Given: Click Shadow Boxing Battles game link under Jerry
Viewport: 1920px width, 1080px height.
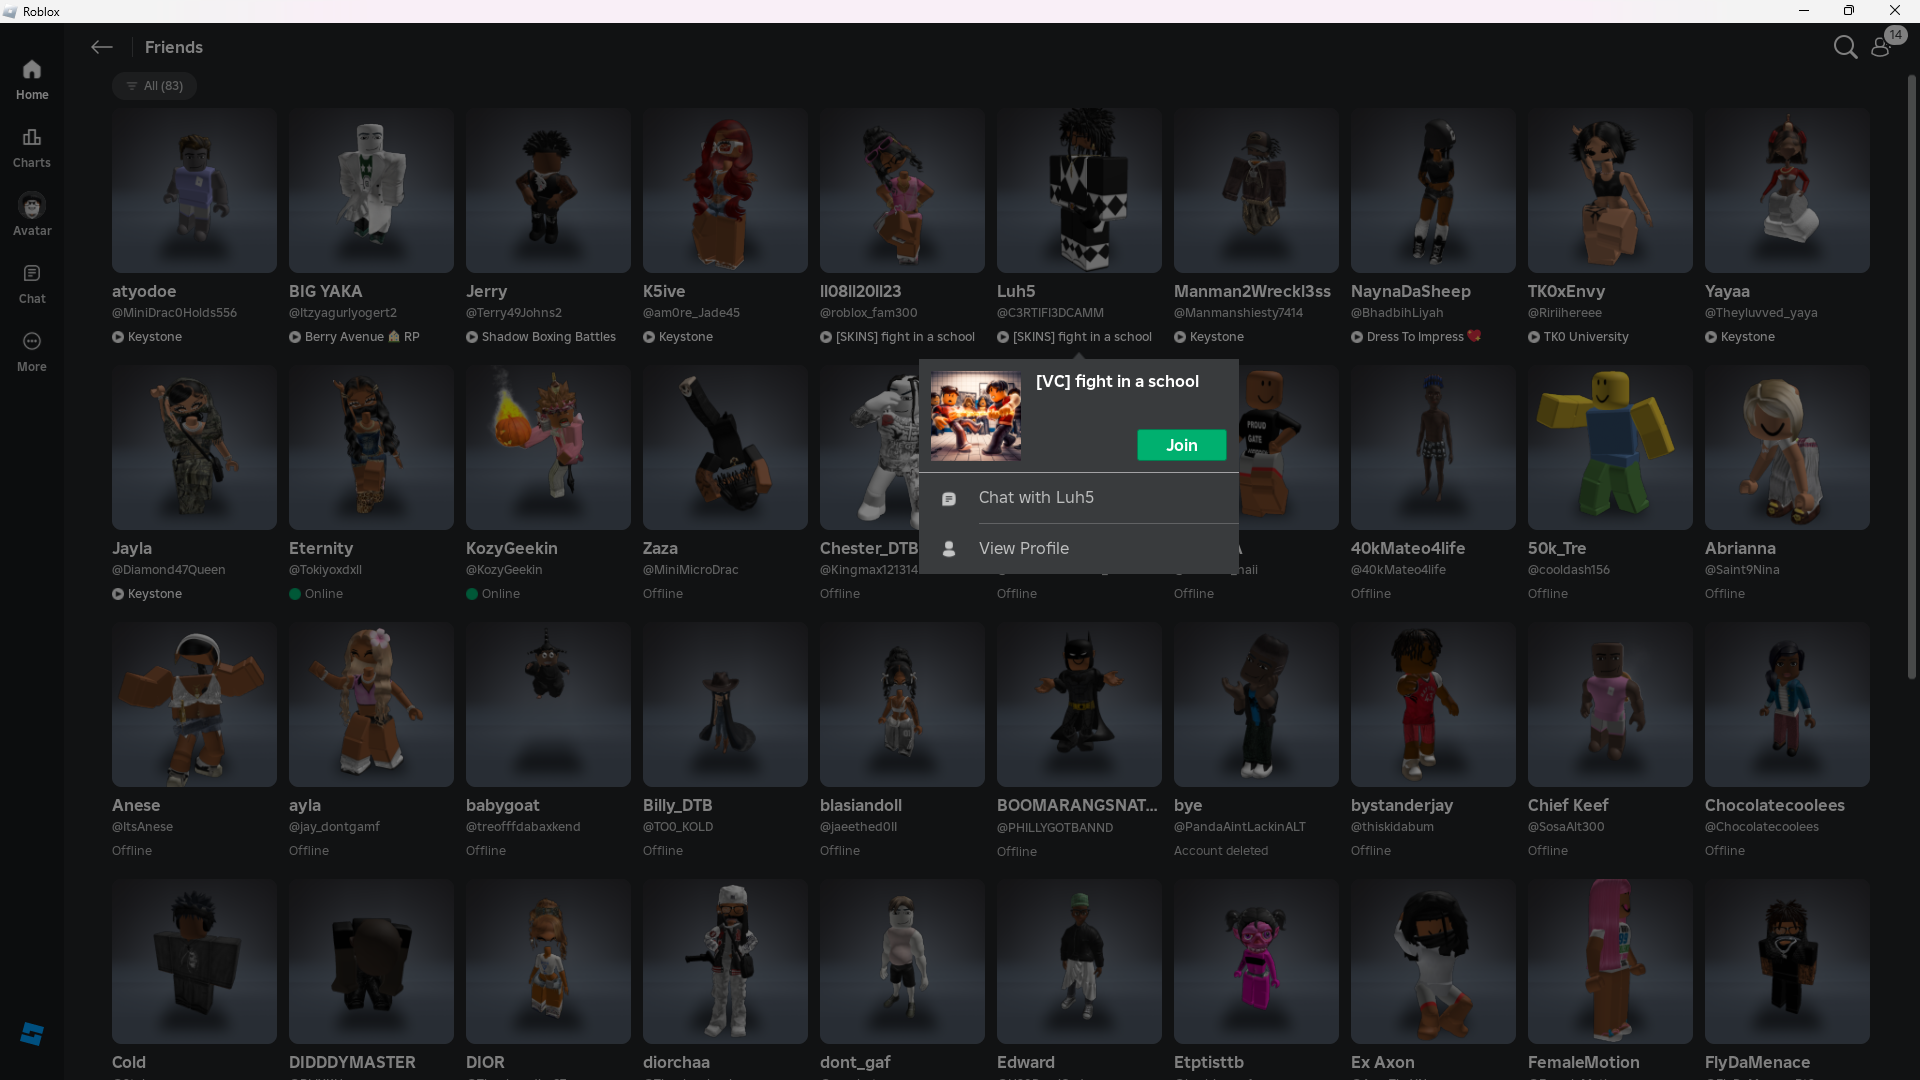Looking at the screenshot, I should coord(548,337).
